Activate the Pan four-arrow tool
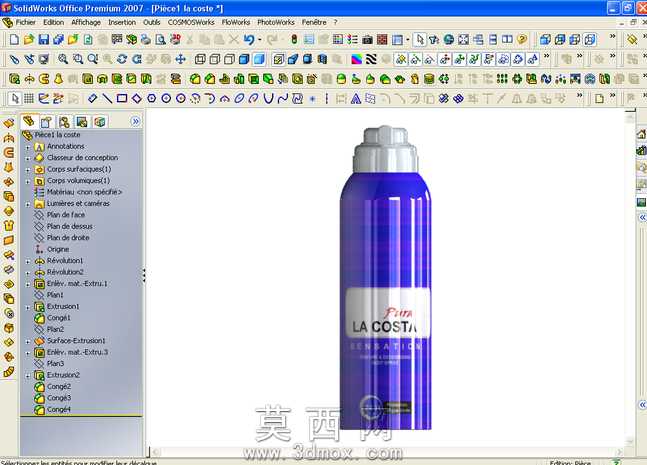The image size is (647, 465). pos(180,59)
